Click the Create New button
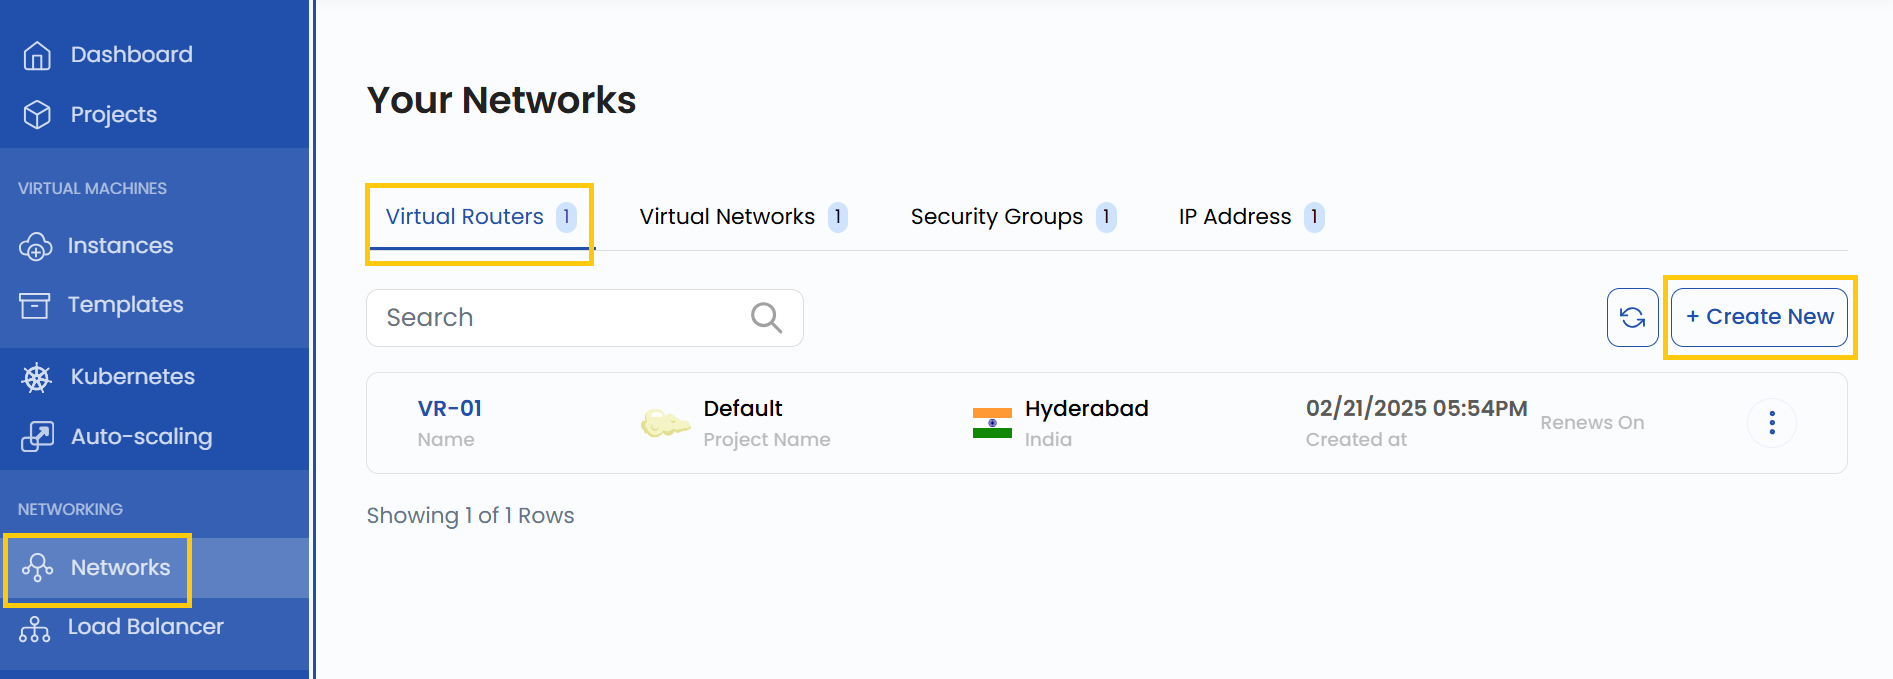The height and width of the screenshot is (679, 1893). click(x=1759, y=318)
